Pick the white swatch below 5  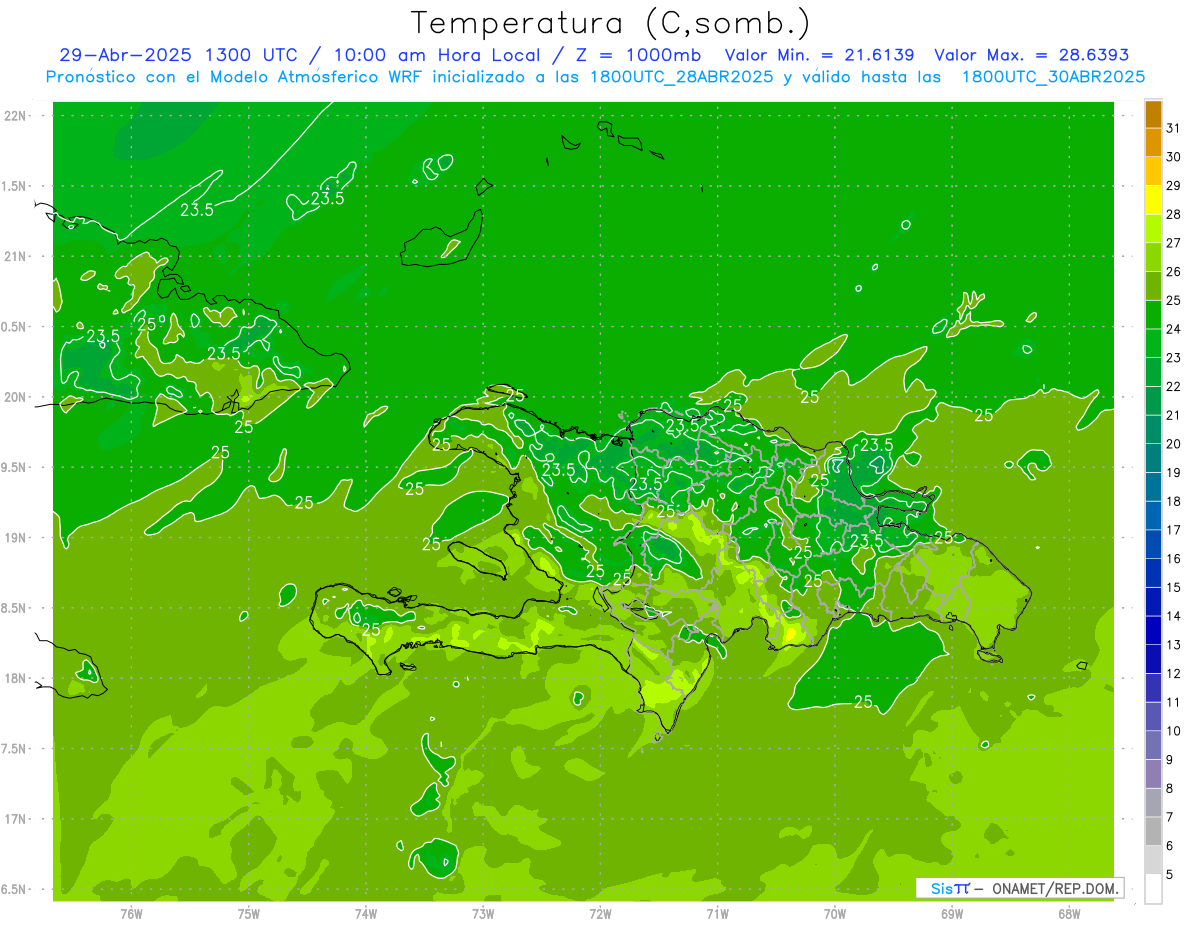point(1153,889)
